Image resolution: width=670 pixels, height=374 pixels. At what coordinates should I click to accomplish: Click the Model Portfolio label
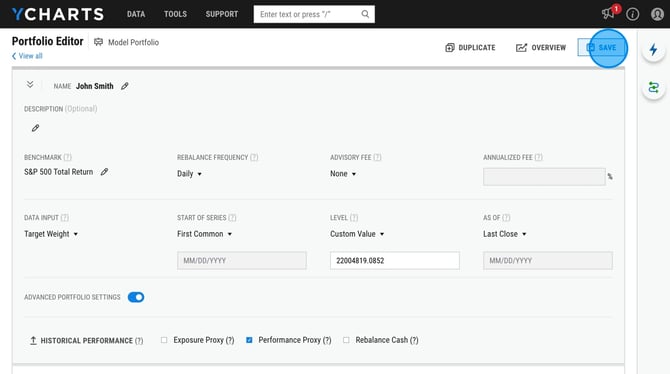click(133, 42)
